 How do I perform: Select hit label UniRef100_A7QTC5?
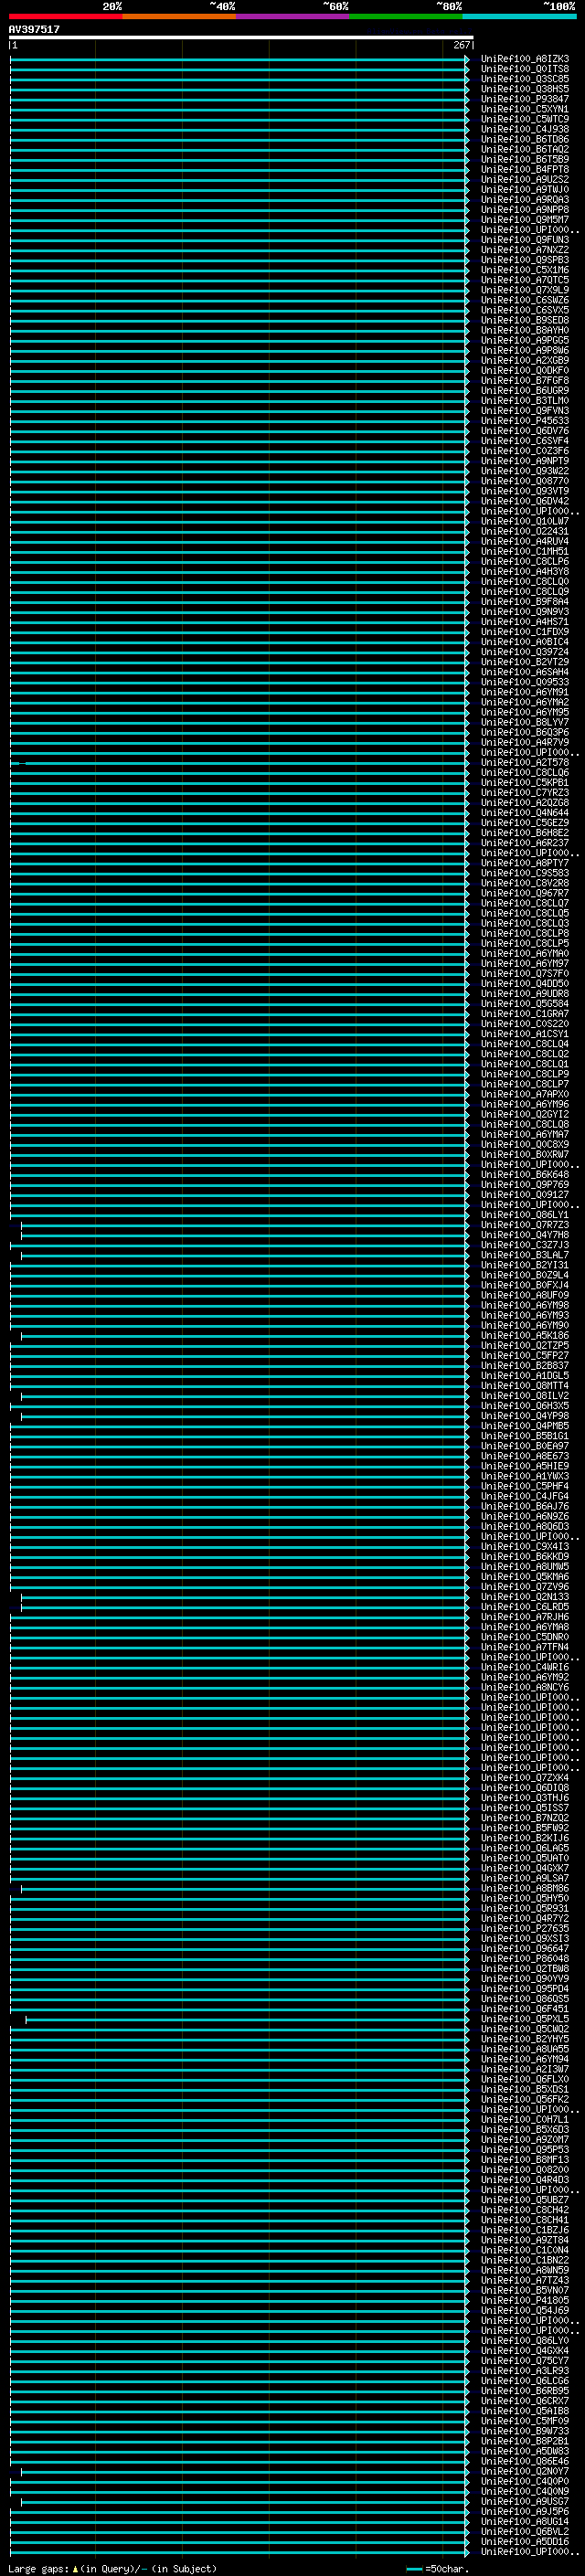(x=525, y=280)
